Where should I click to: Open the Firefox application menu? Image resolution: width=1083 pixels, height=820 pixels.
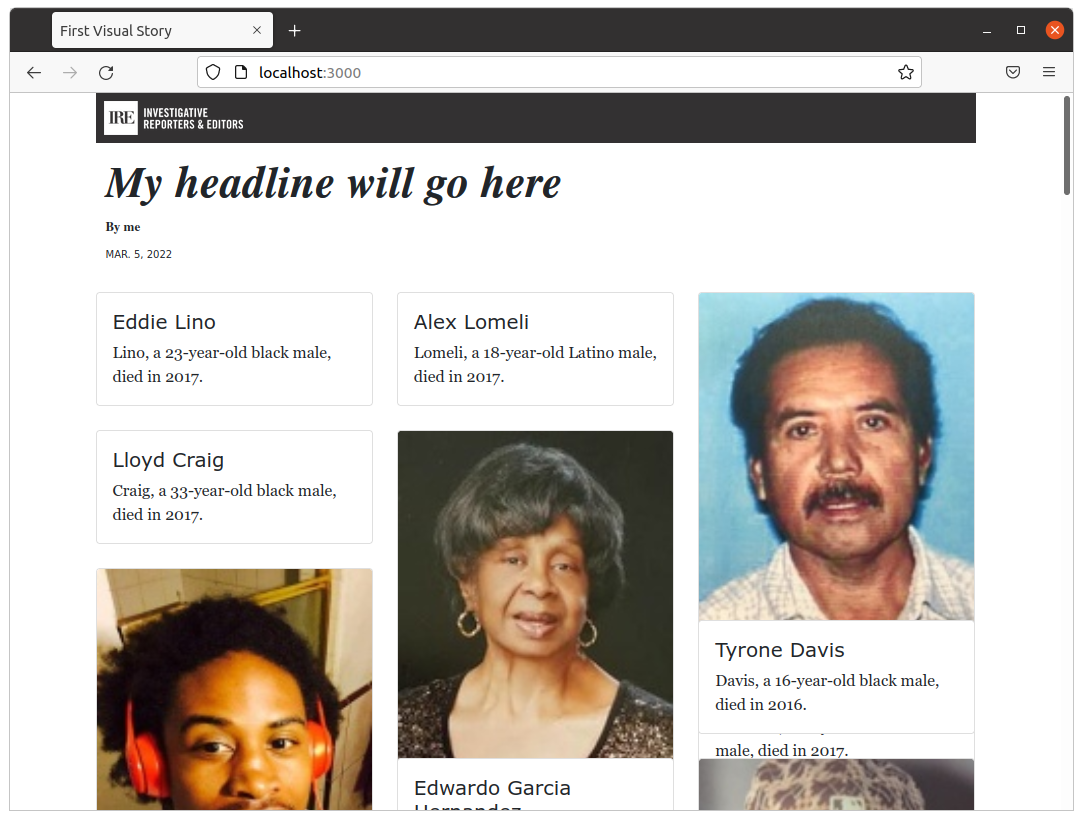pyautogui.click(x=1048, y=73)
